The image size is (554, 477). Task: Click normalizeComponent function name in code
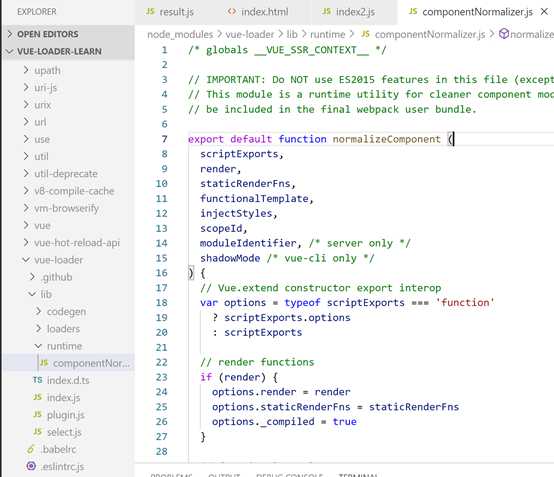pos(387,139)
